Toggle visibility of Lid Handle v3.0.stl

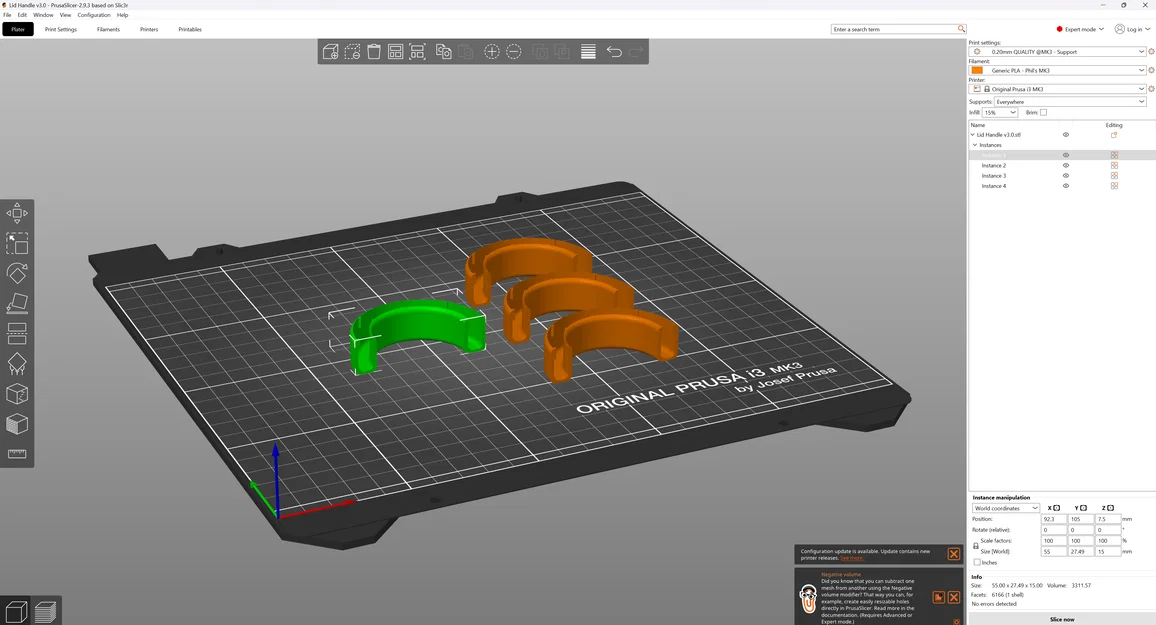1065,135
